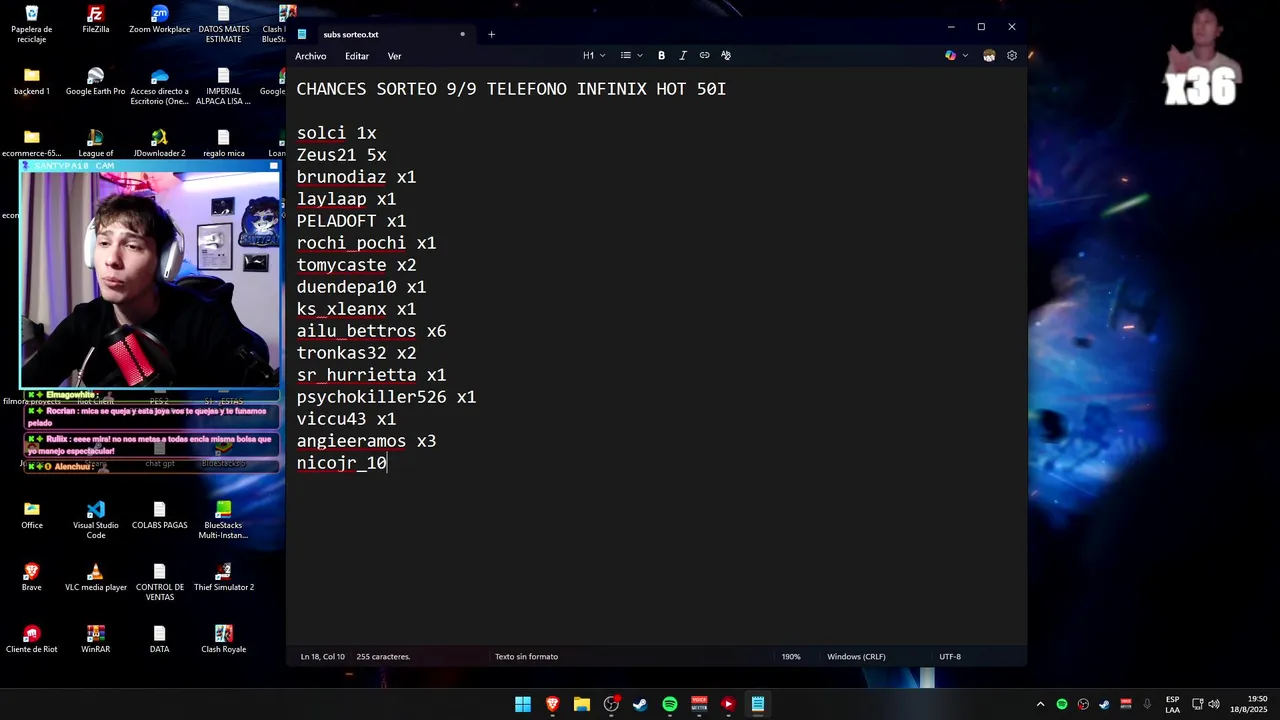Open the H1 heading style dropdown
This screenshot has width=1280, height=720.
(x=594, y=56)
